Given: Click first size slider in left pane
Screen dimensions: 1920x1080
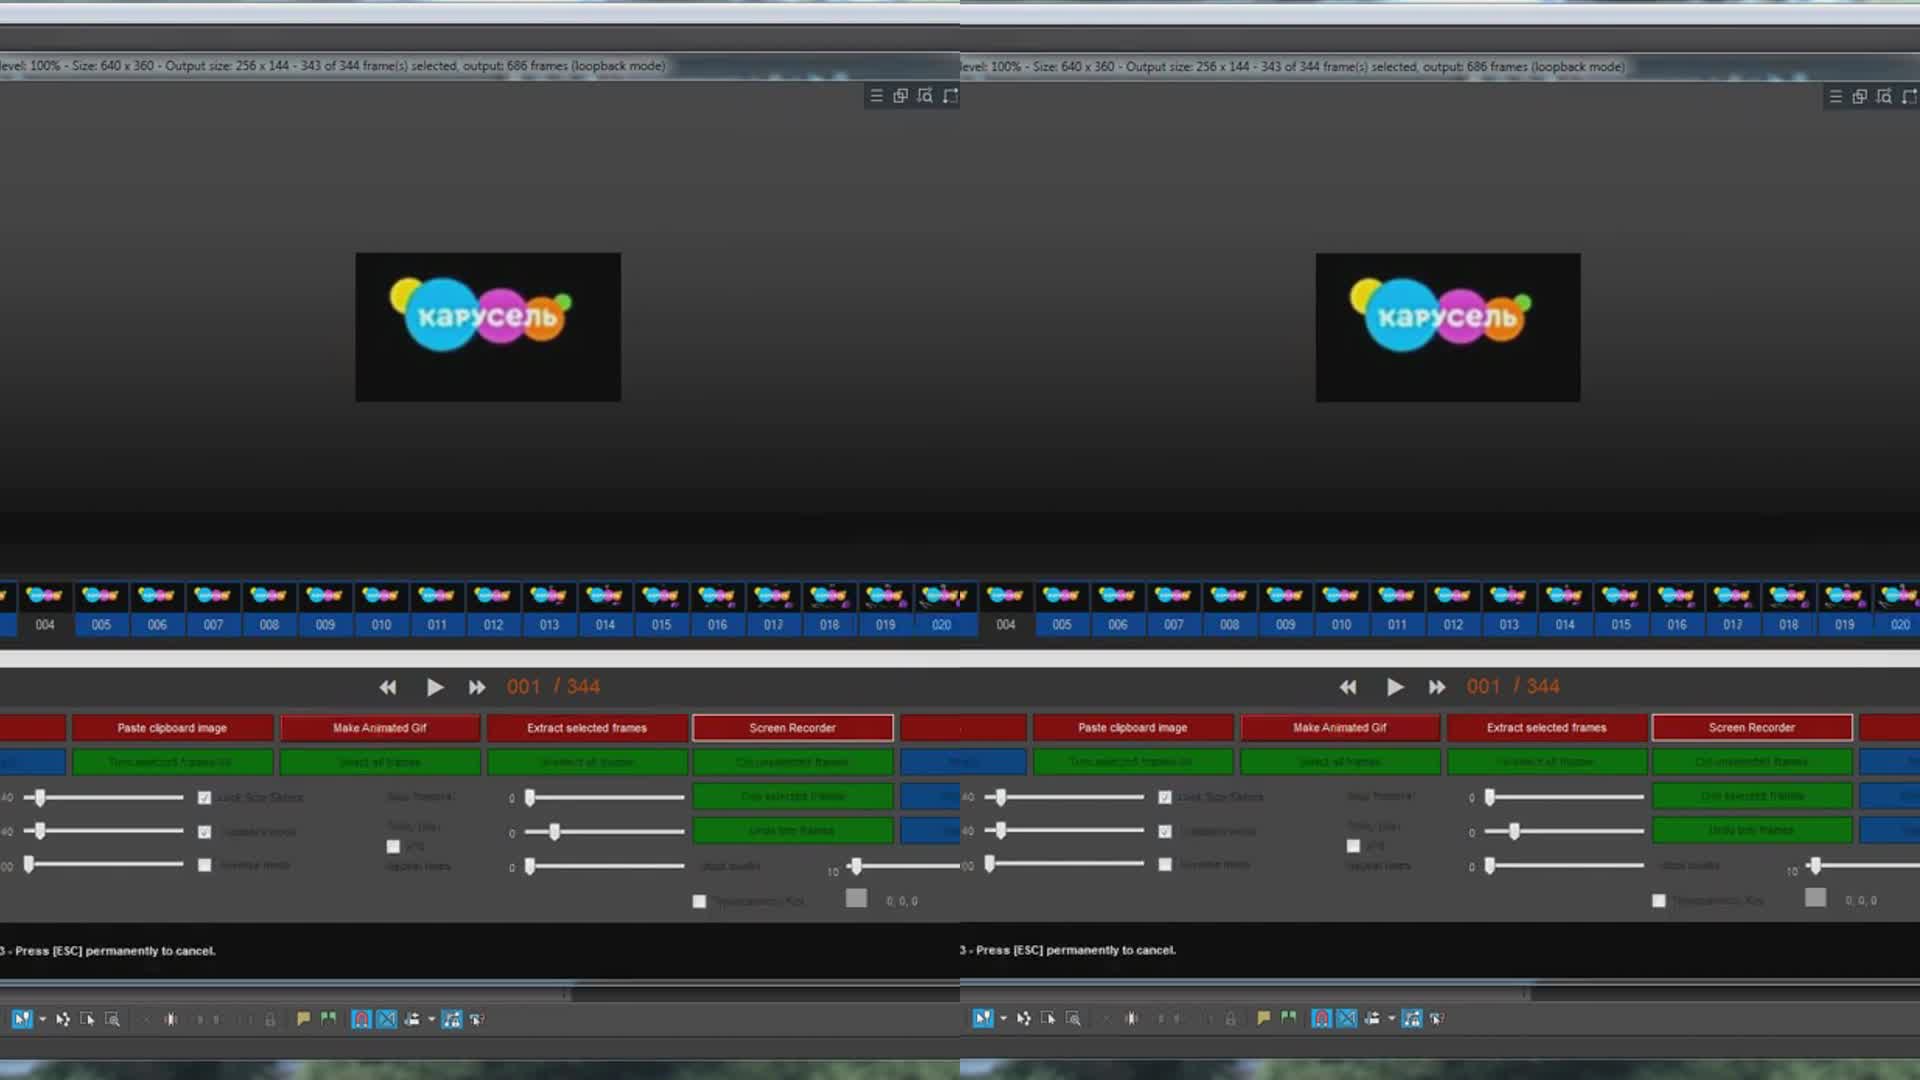Looking at the screenshot, I should (104, 798).
